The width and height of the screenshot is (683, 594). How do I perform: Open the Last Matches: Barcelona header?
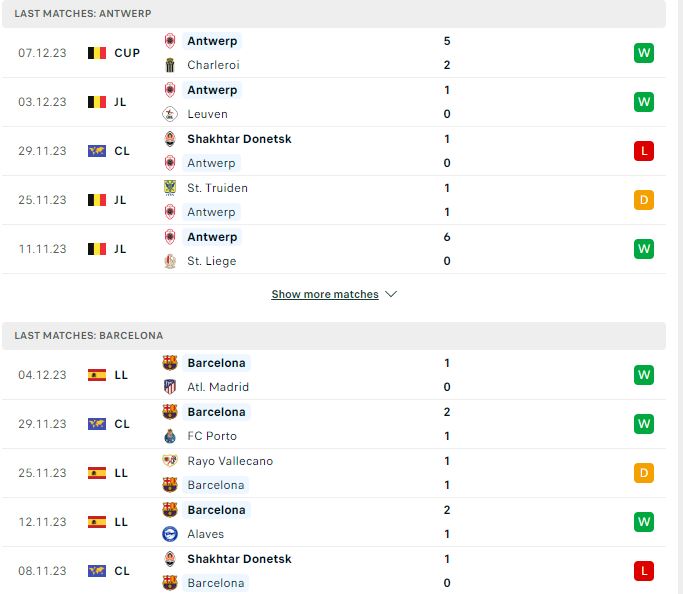pos(334,336)
